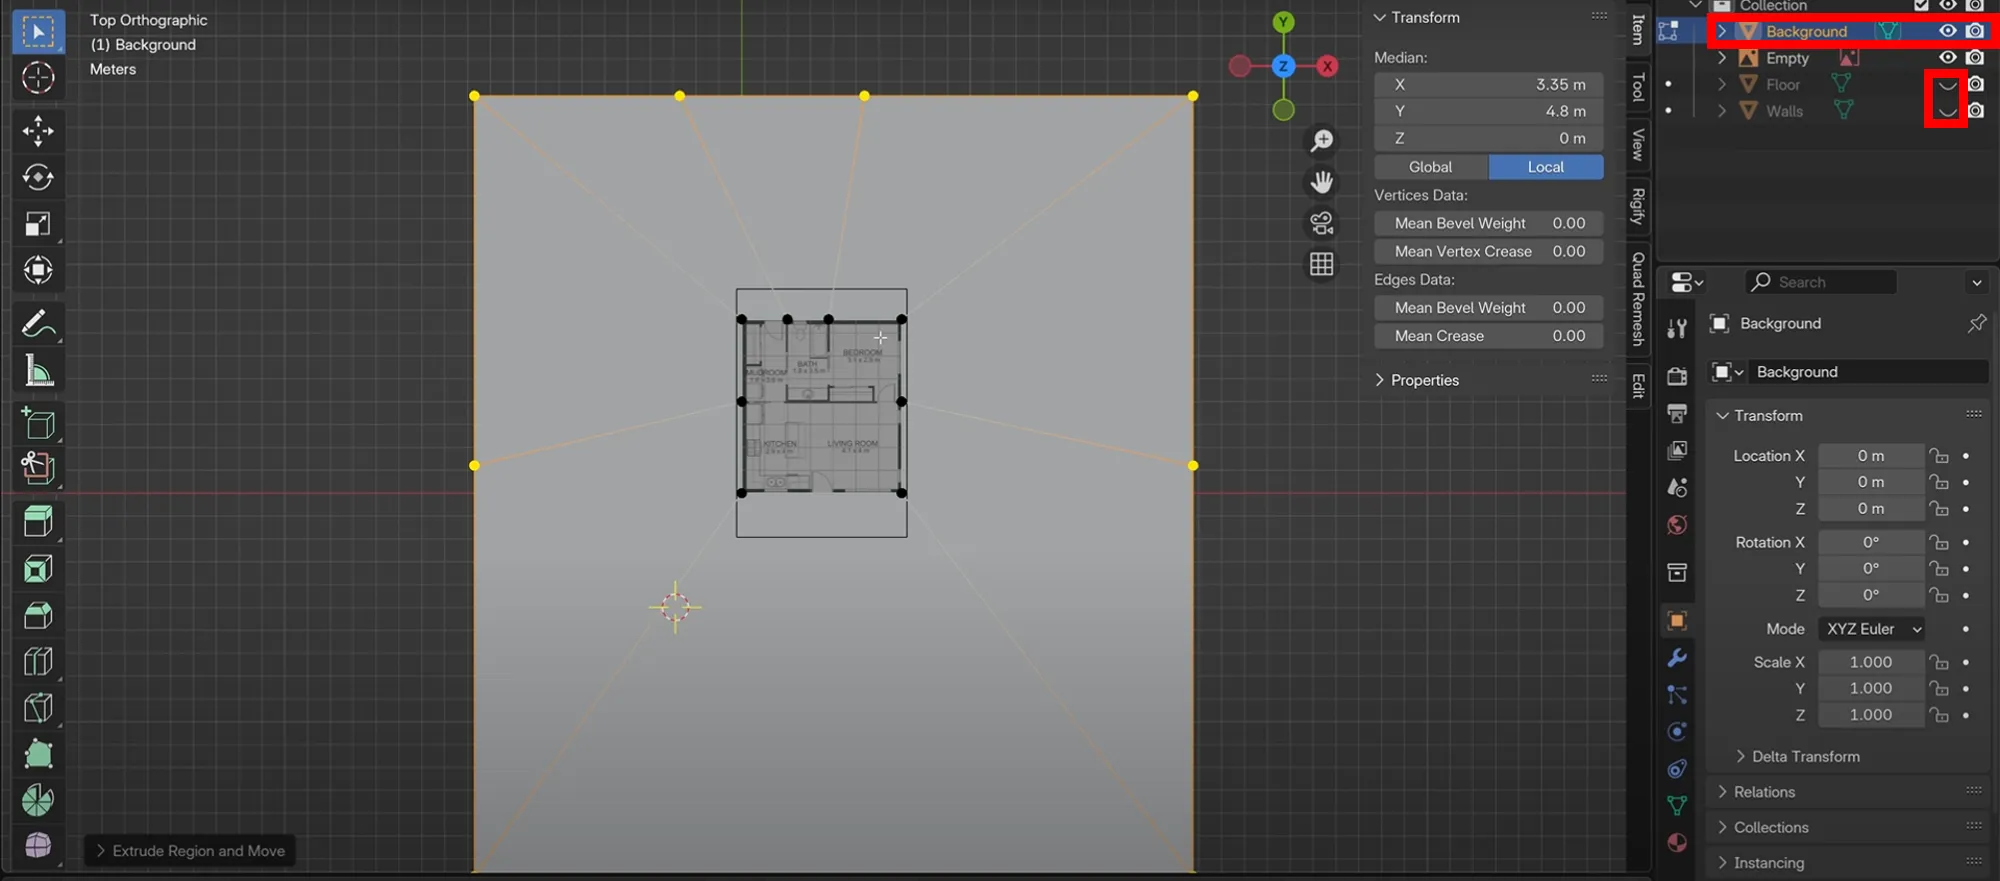Screen dimensions: 2000x881
Task: Switch to the Tool sidebar tab
Action: point(1638,87)
